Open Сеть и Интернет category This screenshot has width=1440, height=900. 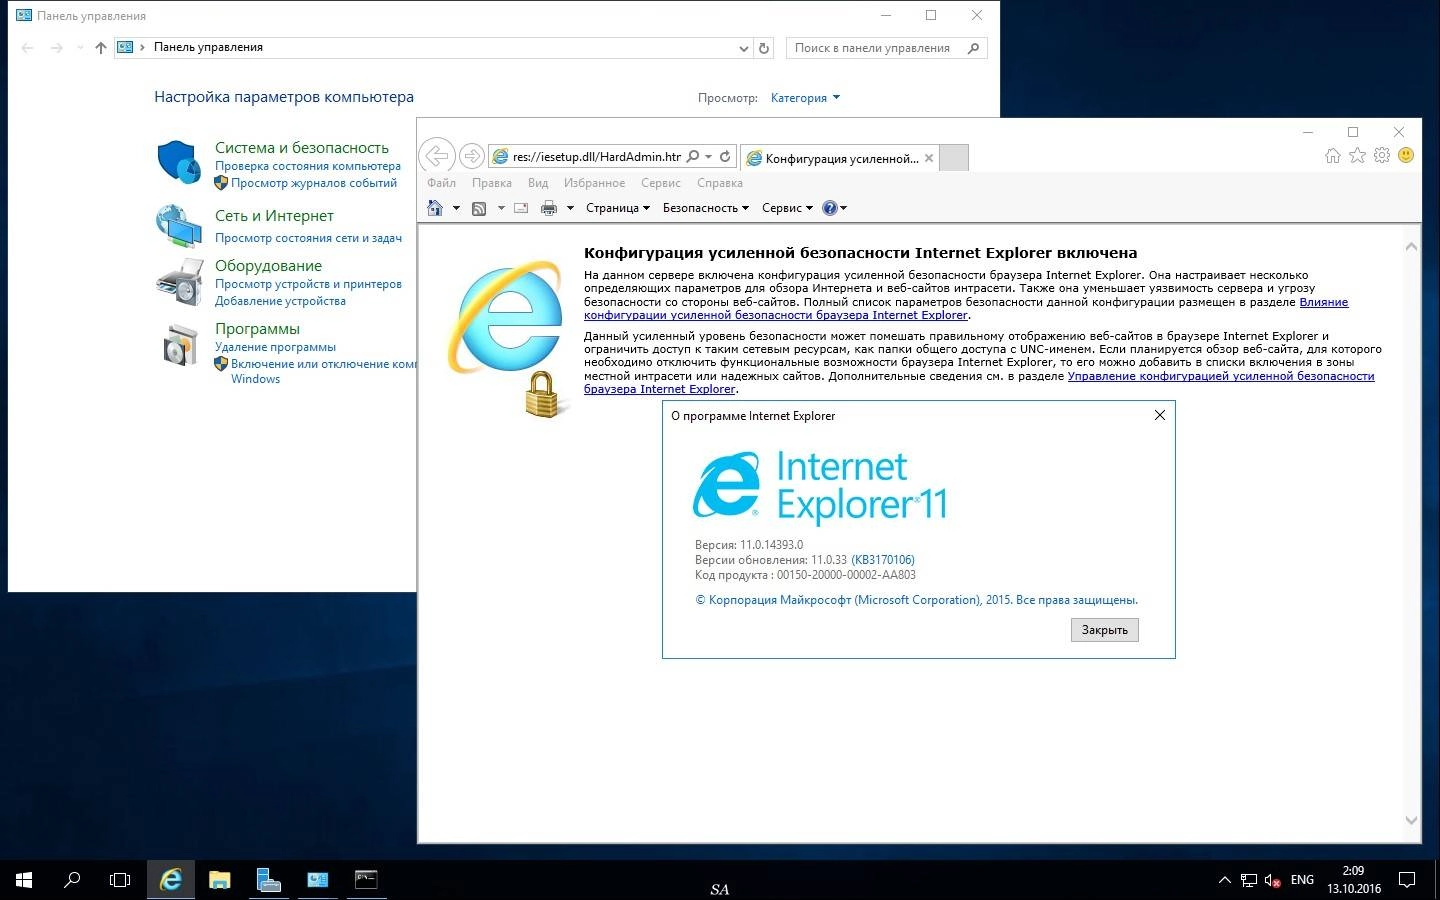coord(274,216)
